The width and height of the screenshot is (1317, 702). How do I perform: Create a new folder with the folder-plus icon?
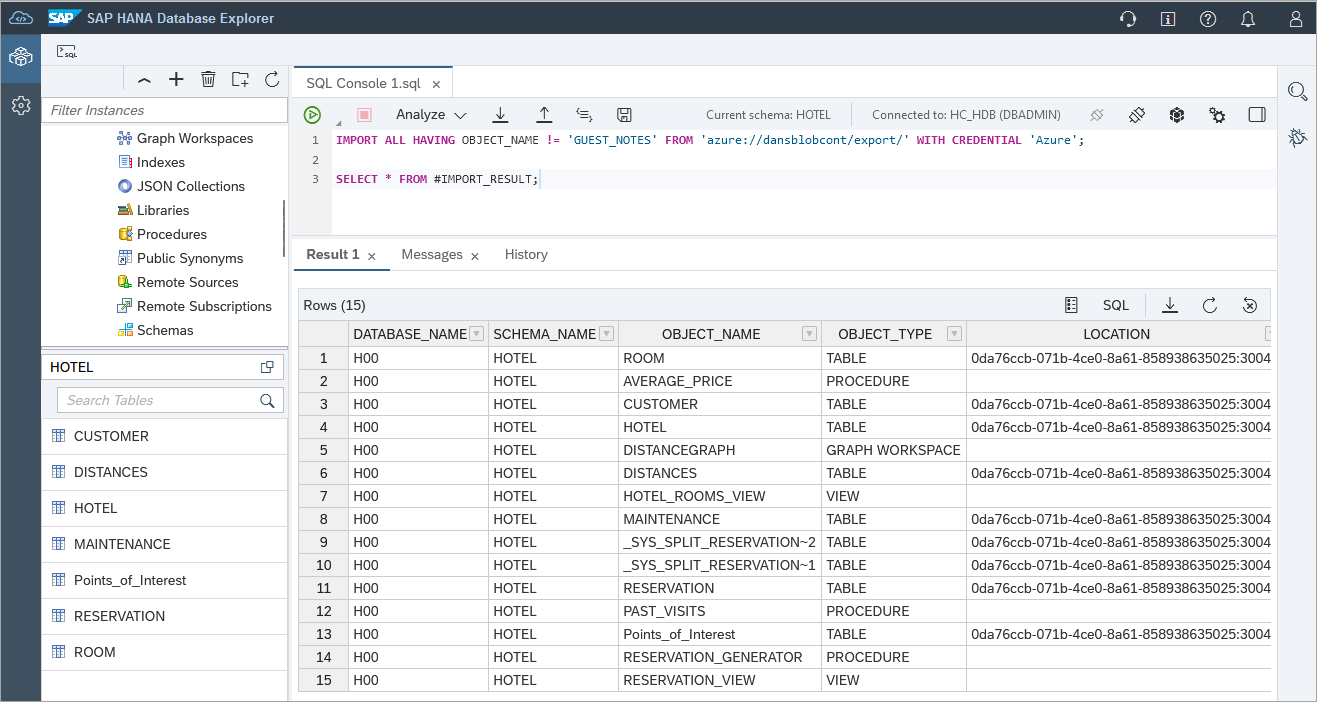[240, 79]
